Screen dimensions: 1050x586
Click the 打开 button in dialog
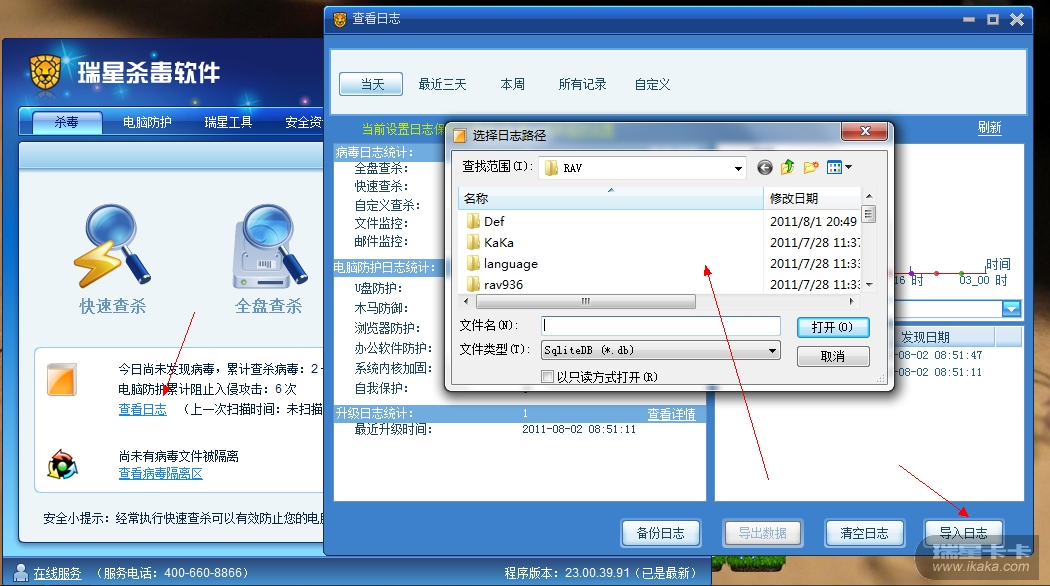click(x=833, y=327)
